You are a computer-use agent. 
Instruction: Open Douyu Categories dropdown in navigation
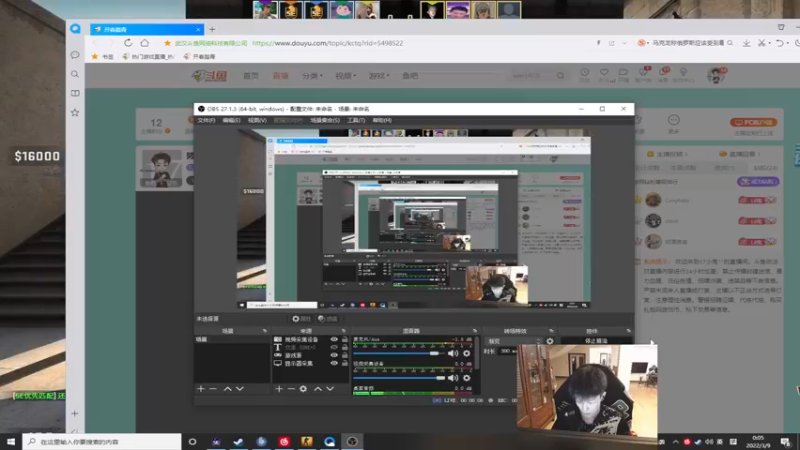[312, 76]
